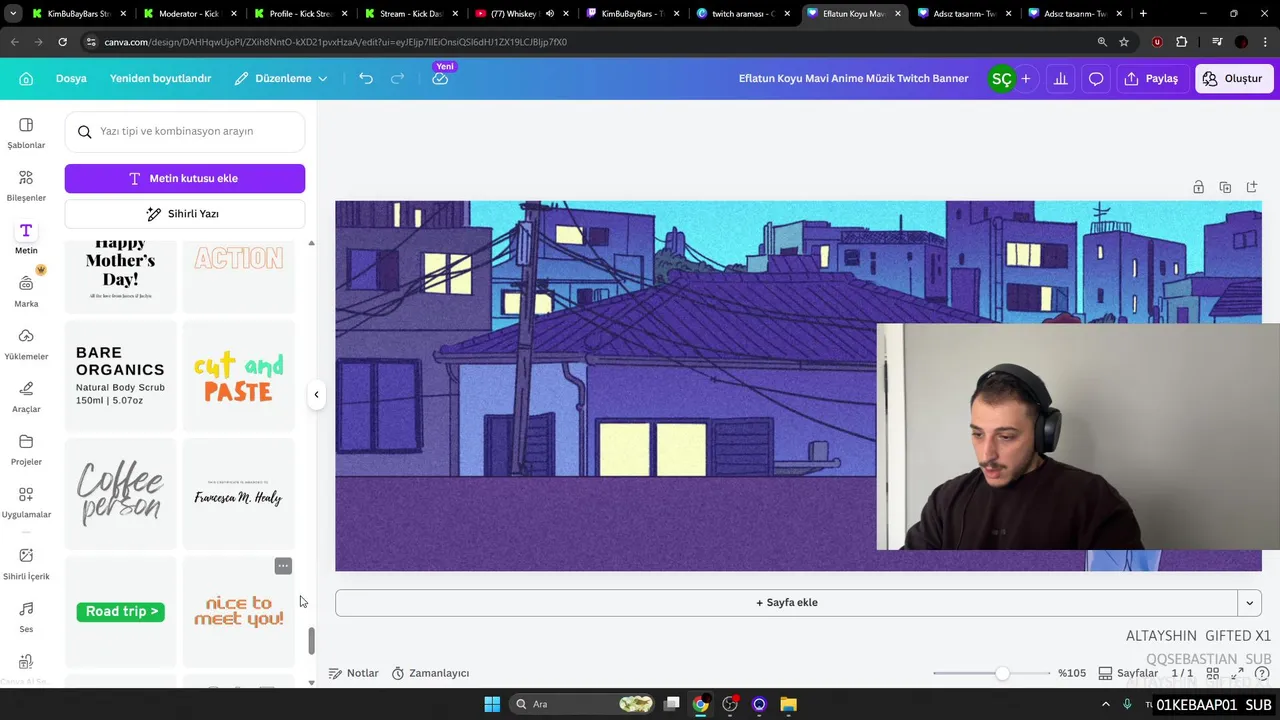This screenshot has height=720, width=1280.
Task: Click the + Sayfa ekle button
Action: (787, 603)
